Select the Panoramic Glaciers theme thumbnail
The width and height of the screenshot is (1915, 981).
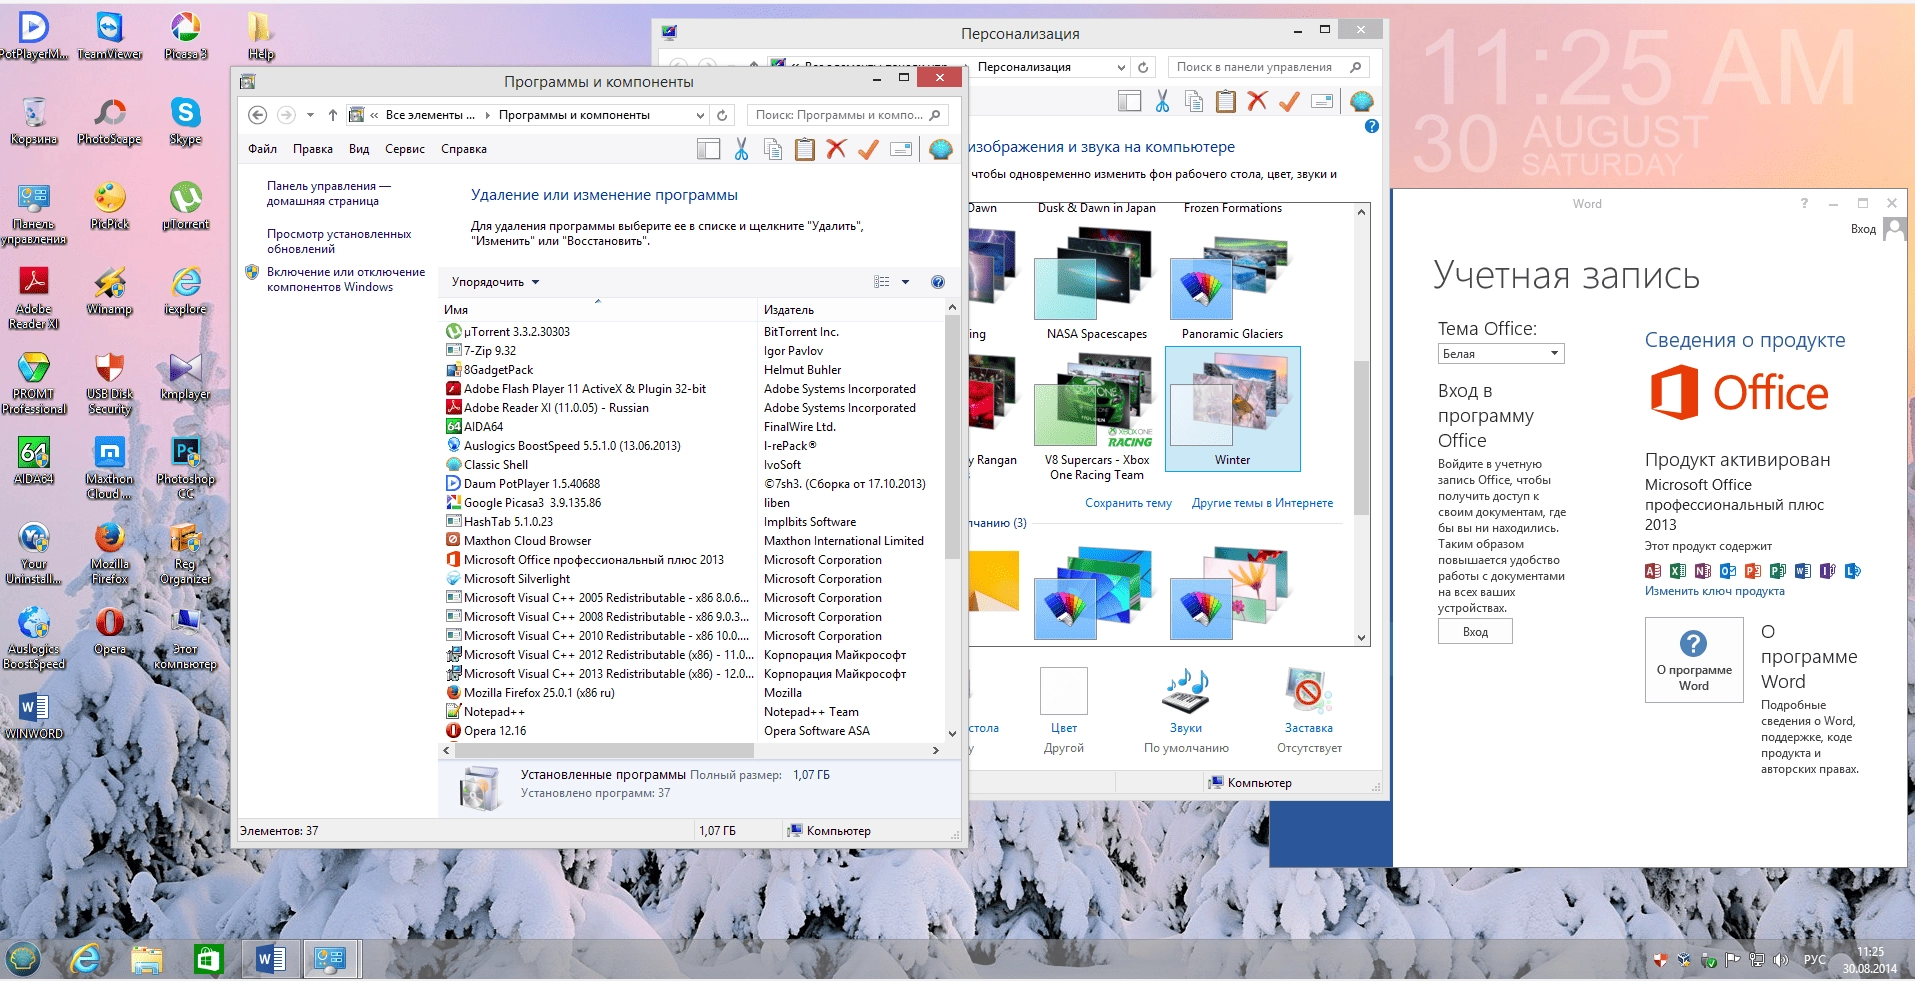coord(1232,283)
